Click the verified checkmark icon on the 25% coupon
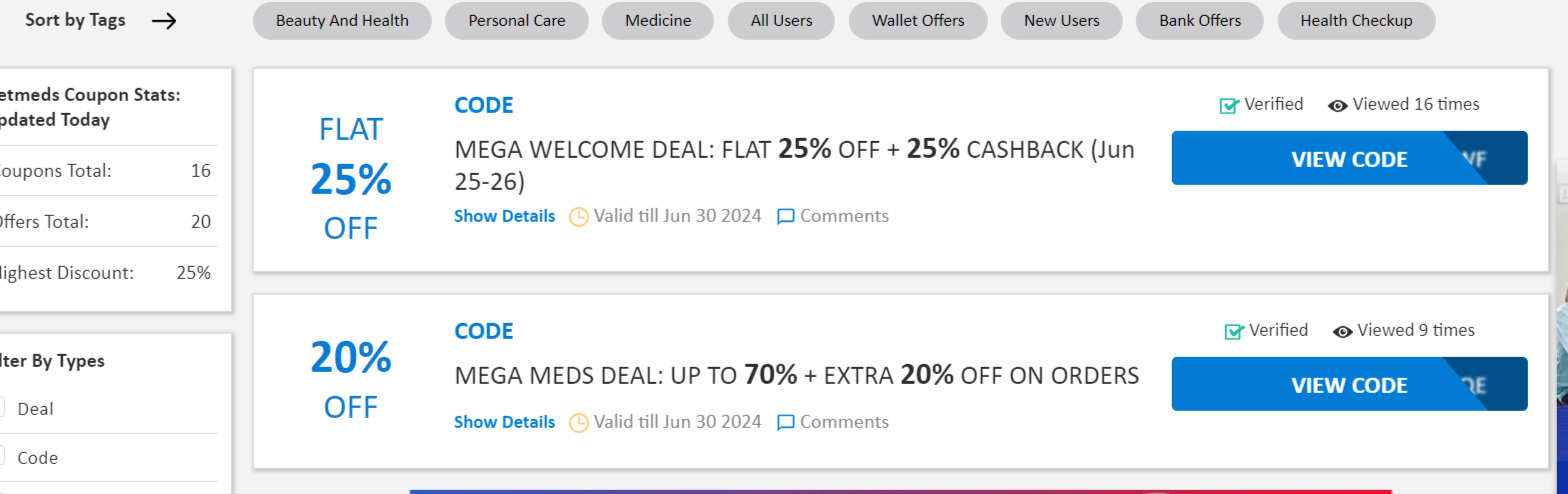Viewport: 1568px width, 494px height. point(1229,105)
